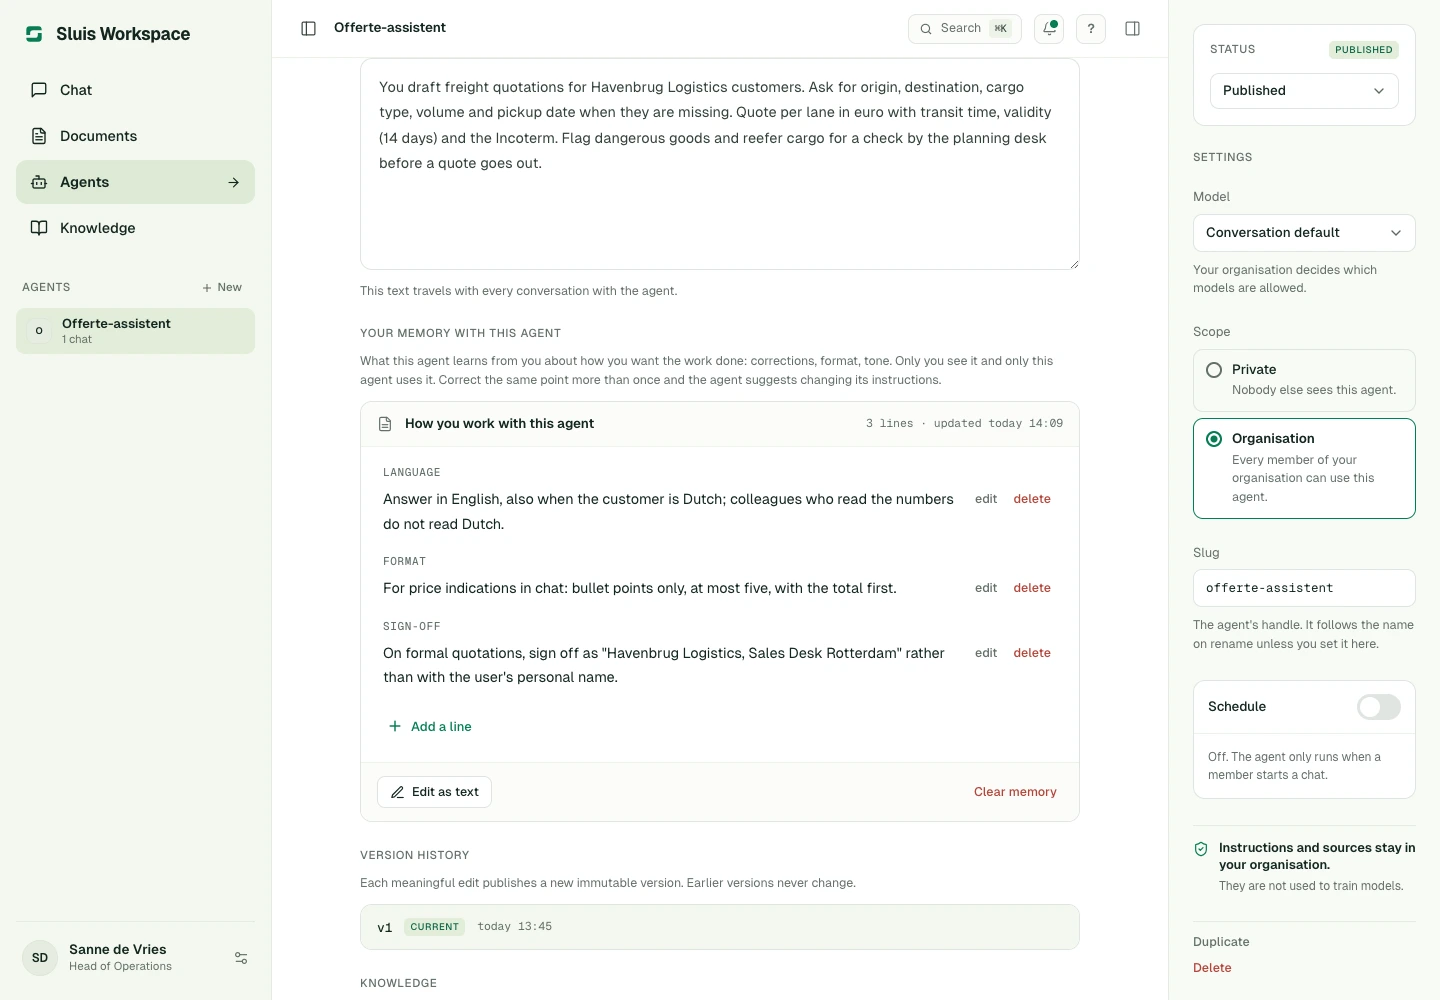Screen dimensions: 1440x1000
Task: Delete the agent in settings panel
Action: click(1212, 968)
